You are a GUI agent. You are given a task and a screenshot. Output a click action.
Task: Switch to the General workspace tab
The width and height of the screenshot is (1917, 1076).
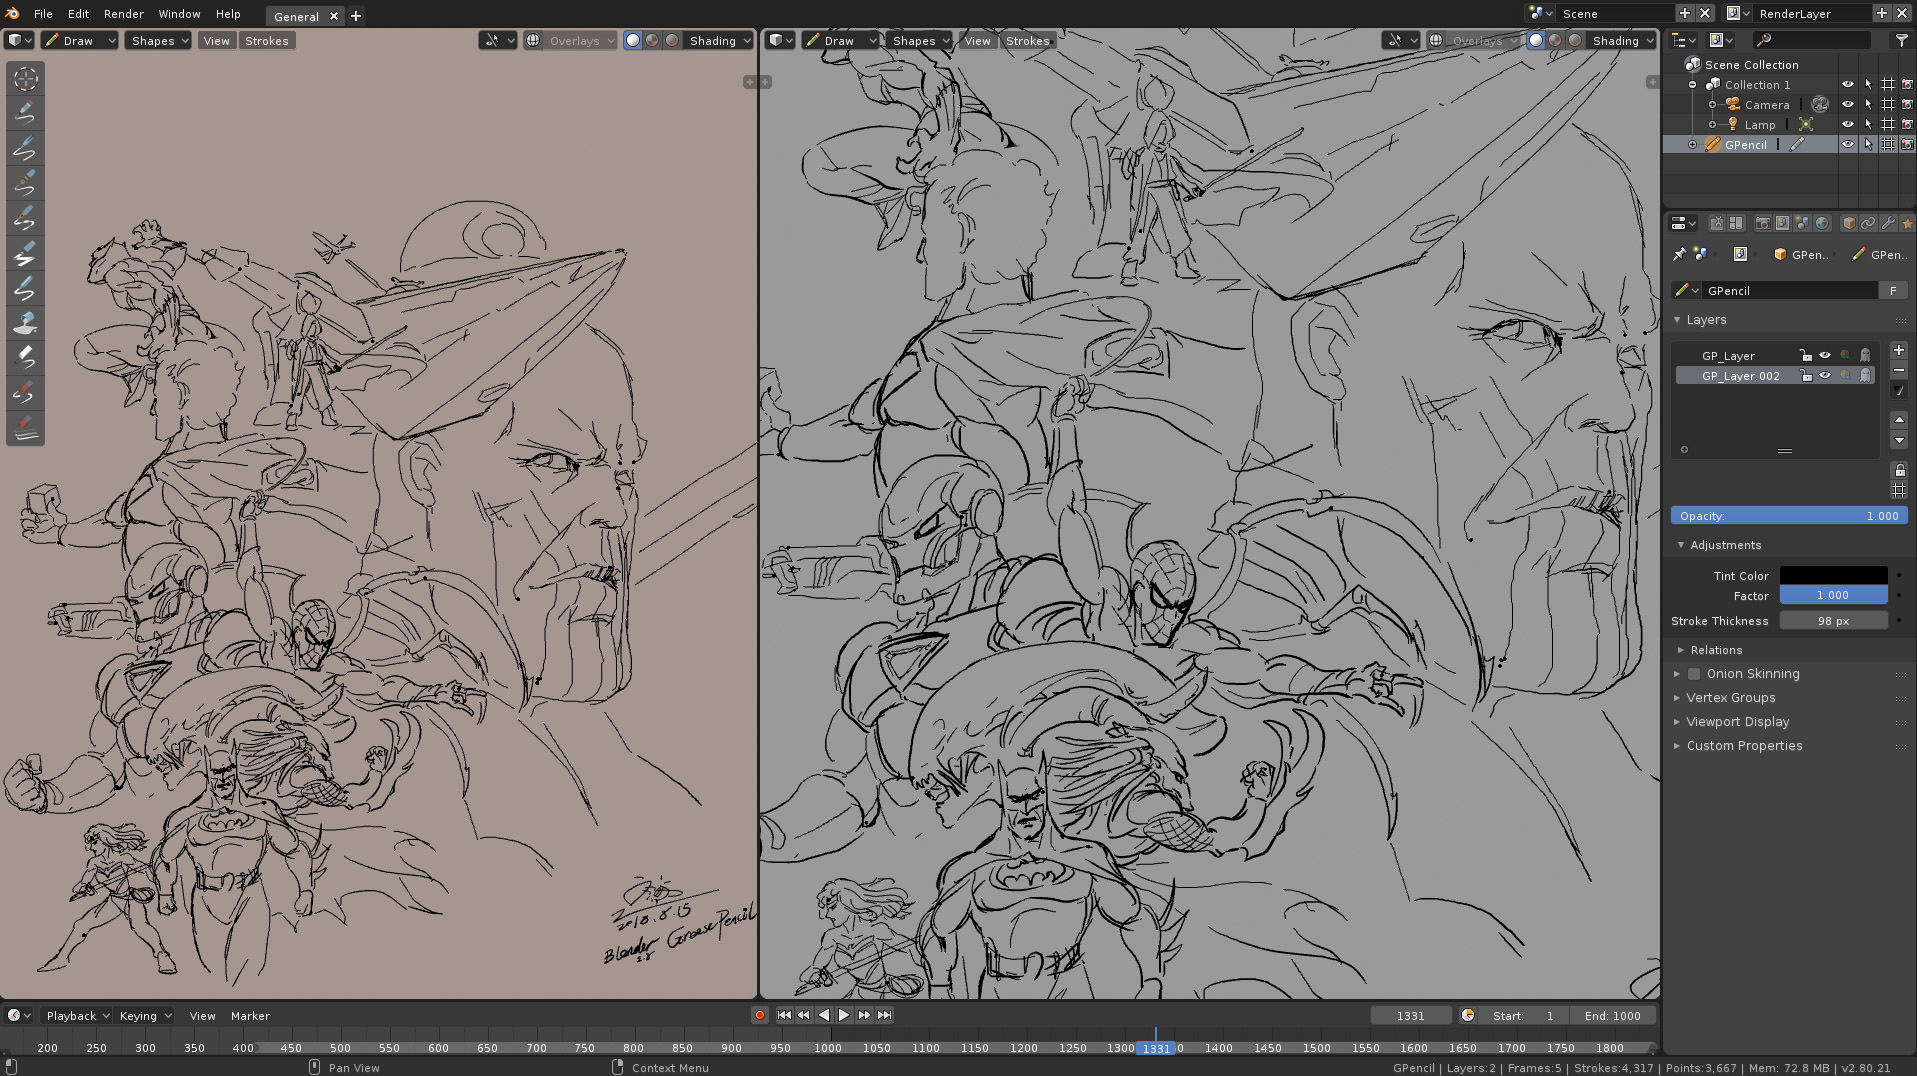point(297,16)
